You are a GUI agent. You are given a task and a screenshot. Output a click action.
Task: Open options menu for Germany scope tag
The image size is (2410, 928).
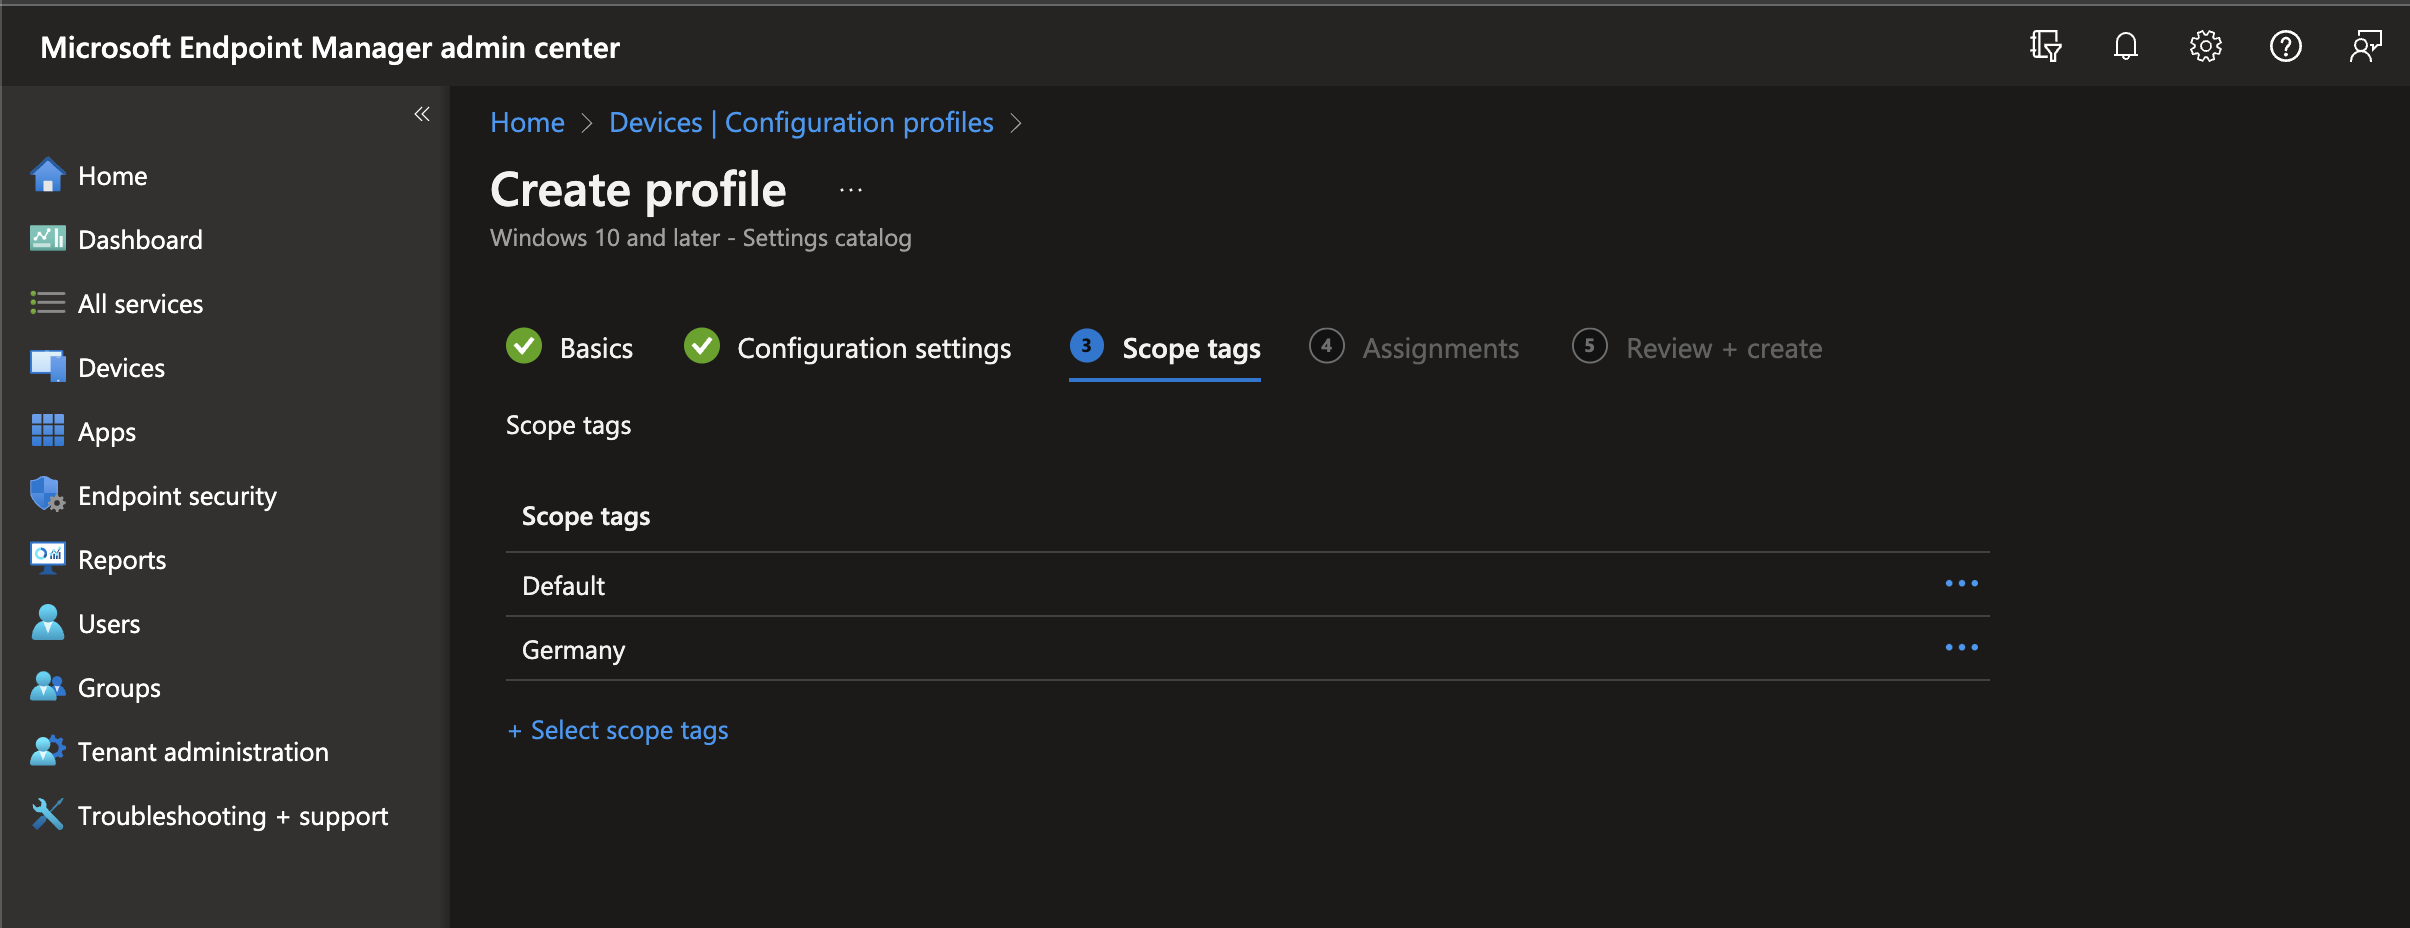(x=1962, y=648)
